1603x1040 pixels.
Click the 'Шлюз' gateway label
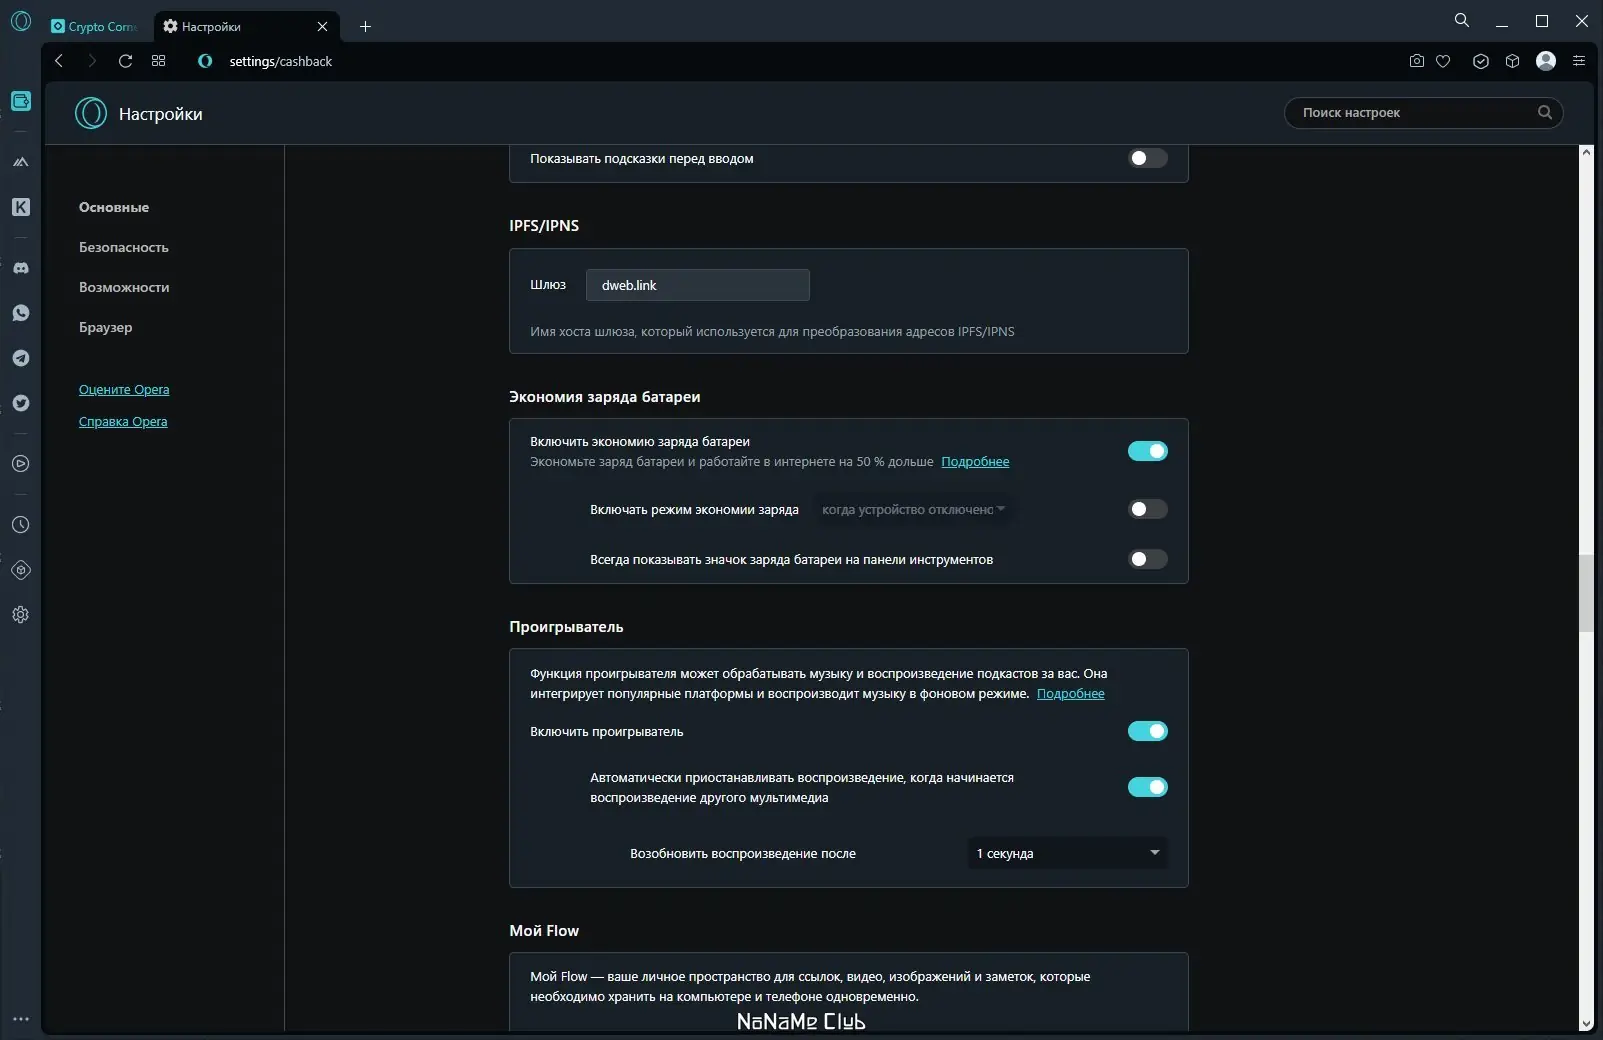pyautogui.click(x=548, y=285)
